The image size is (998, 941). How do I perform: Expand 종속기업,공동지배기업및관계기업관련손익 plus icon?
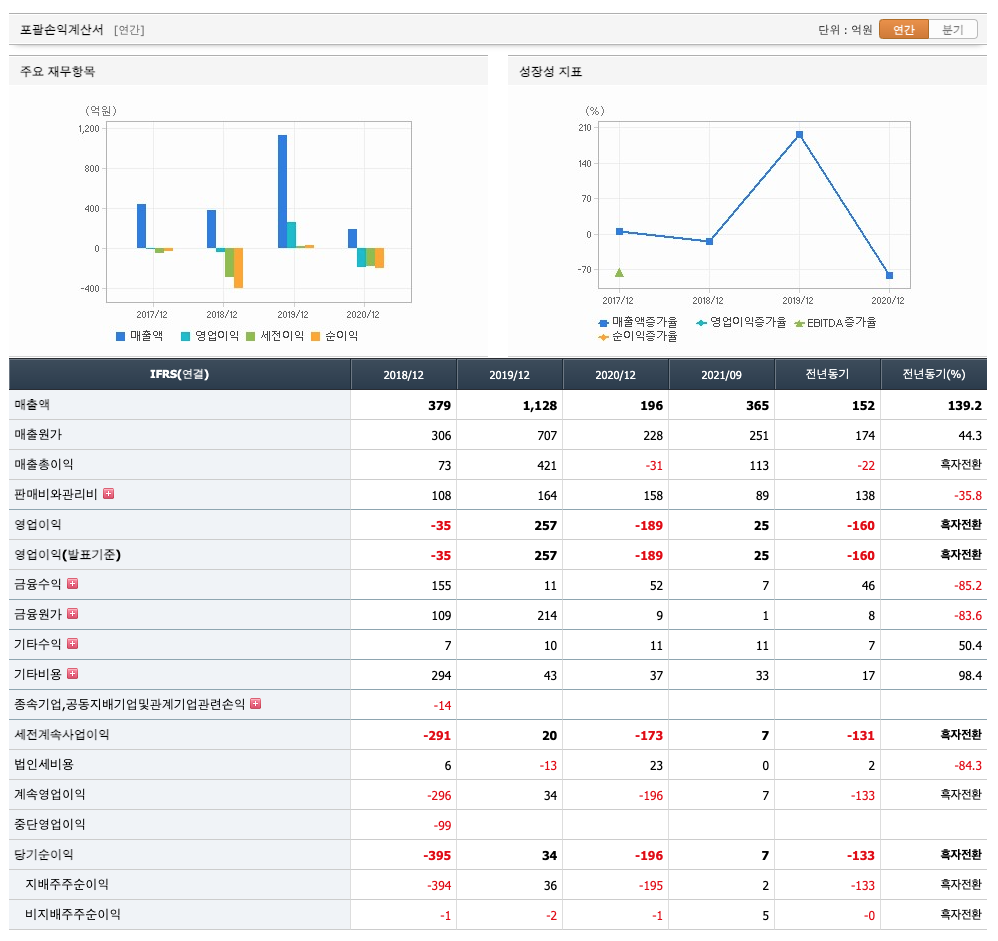(256, 704)
